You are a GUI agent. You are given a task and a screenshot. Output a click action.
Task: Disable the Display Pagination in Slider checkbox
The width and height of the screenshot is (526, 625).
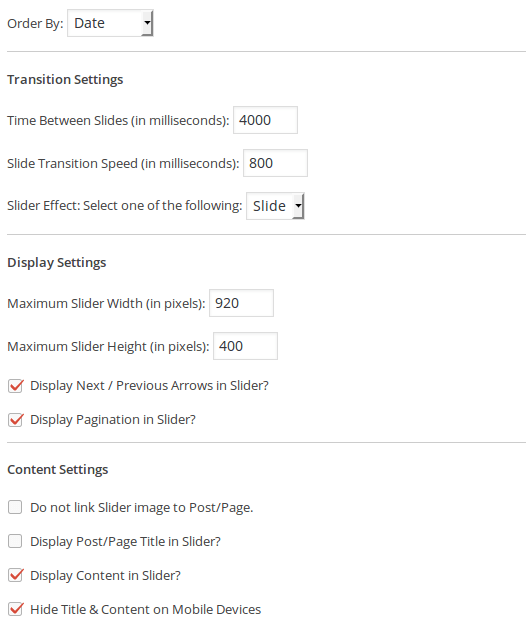[16, 420]
